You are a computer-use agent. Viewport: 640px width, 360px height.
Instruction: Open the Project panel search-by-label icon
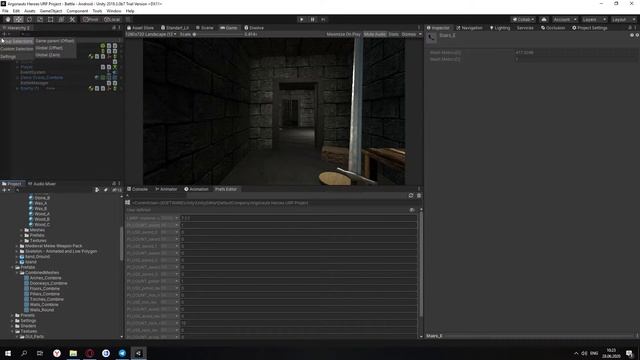(x=106, y=190)
